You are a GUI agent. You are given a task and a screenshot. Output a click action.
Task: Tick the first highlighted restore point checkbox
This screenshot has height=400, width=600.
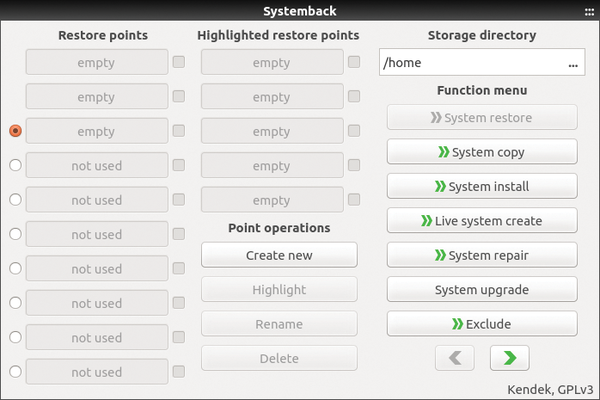click(x=354, y=62)
